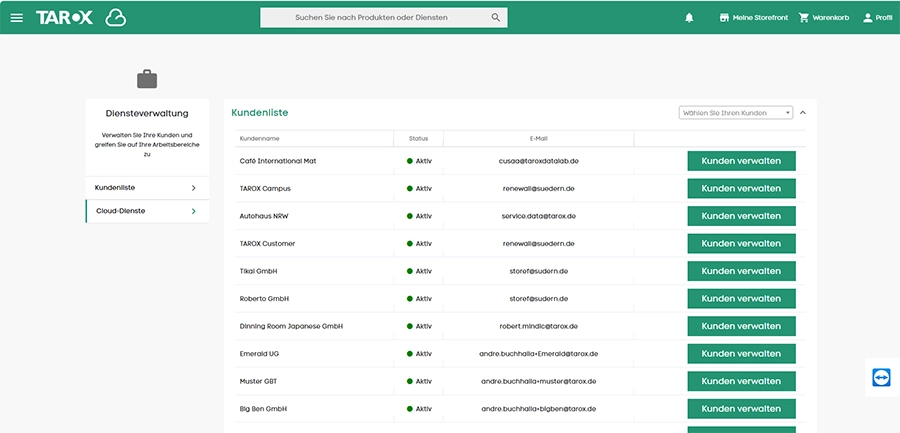
Task: Click the TAROX cloud logo
Action: [x=81, y=18]
